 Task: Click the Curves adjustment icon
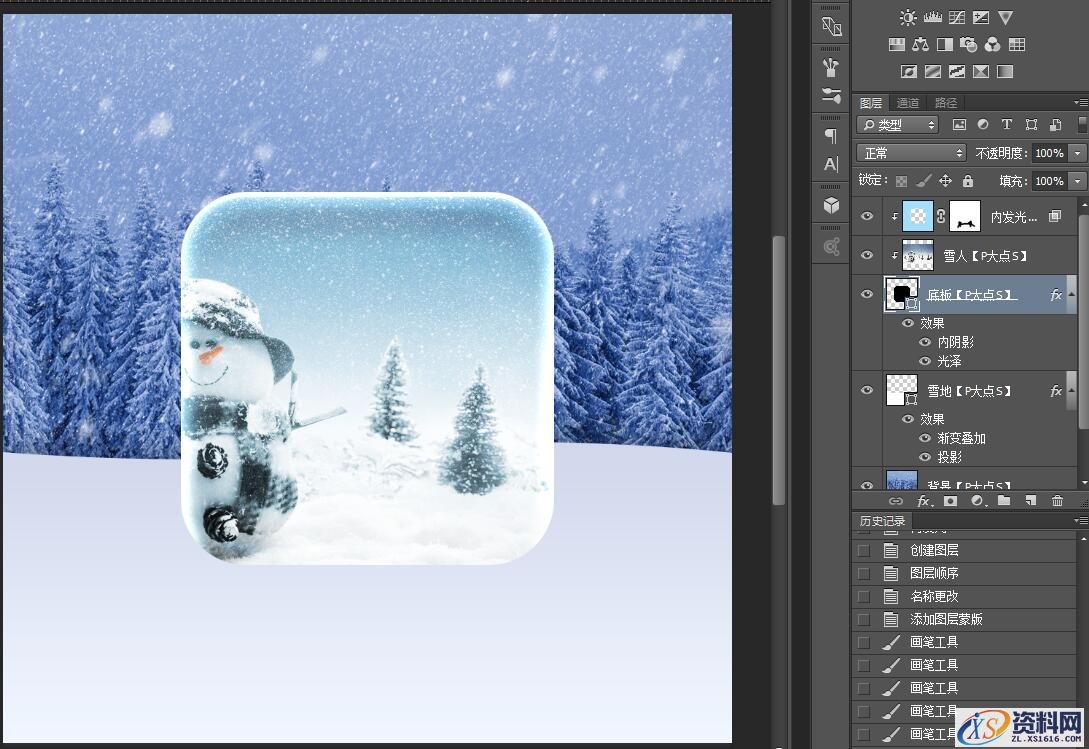(x=956, y=17)
